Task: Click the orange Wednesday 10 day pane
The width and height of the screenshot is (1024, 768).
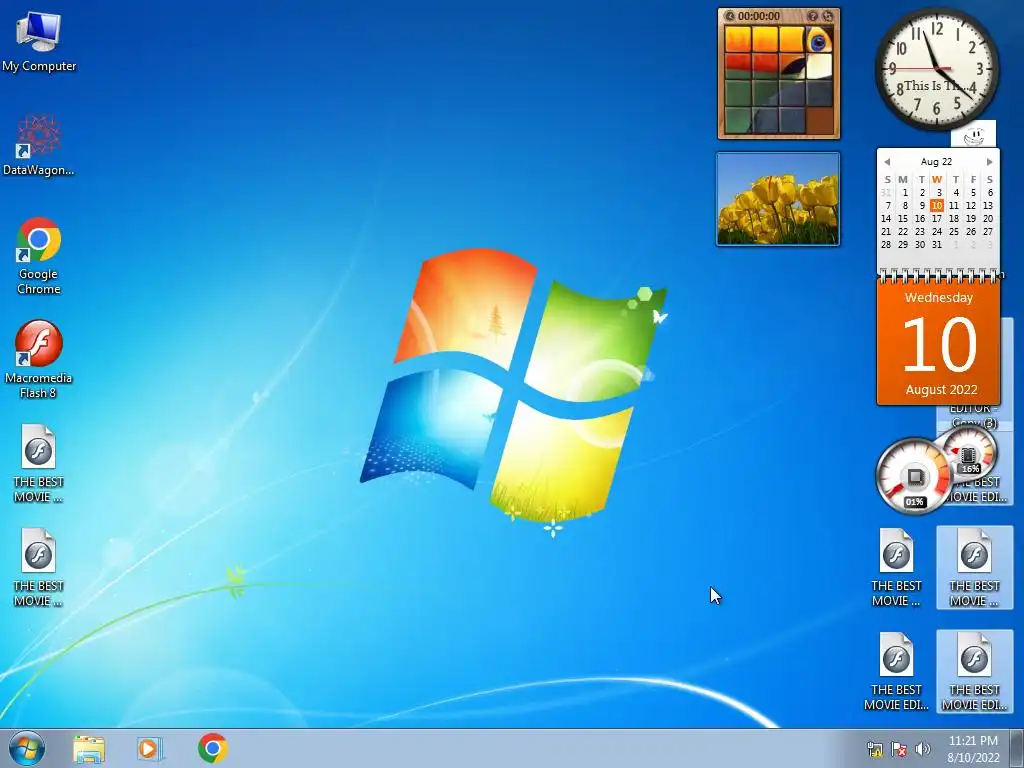Action: [938, 343]
